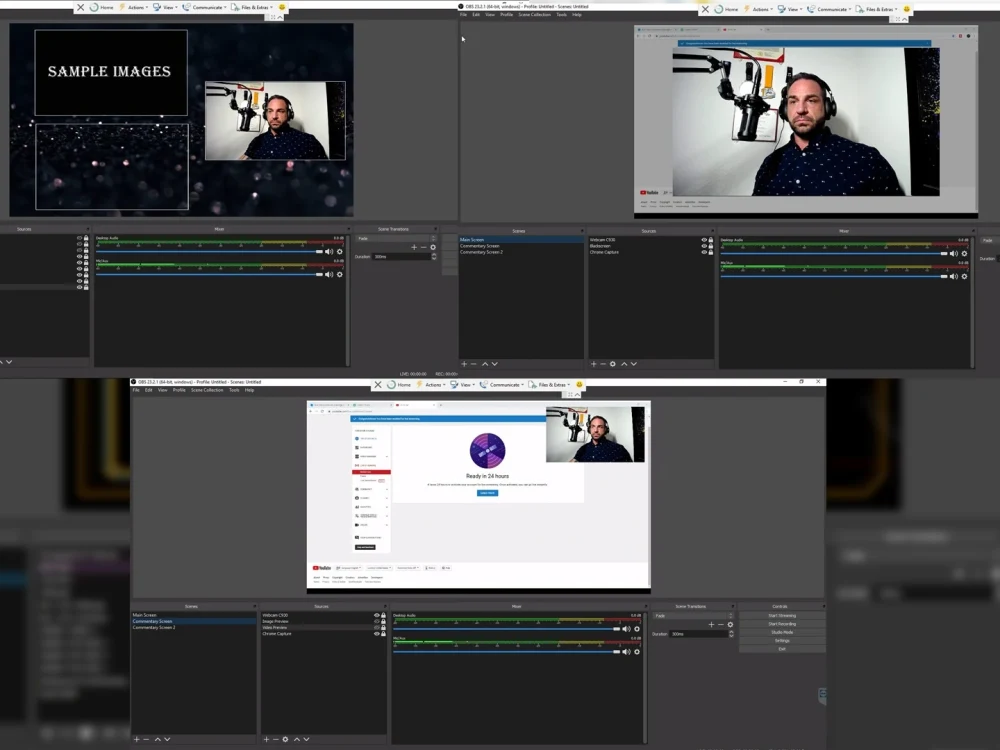Open transition properties gear in bottom OBS window
Viewport: 1000px width, 750px height.
730,624
